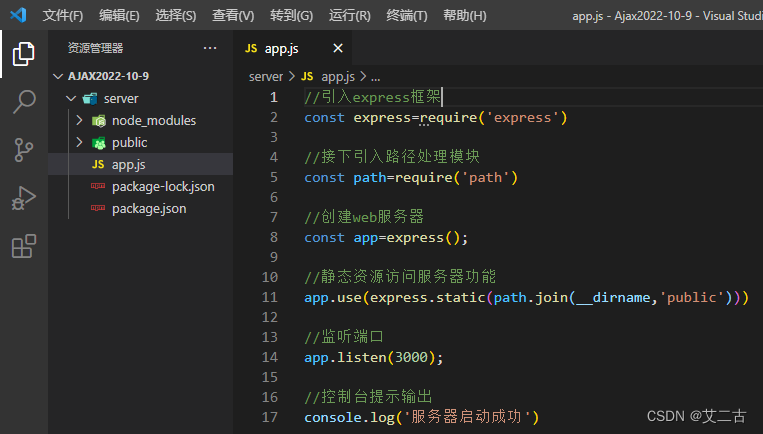Open the Explorer view in activity bar
This screenshot has width=763, height=434.
coord(23,54)
